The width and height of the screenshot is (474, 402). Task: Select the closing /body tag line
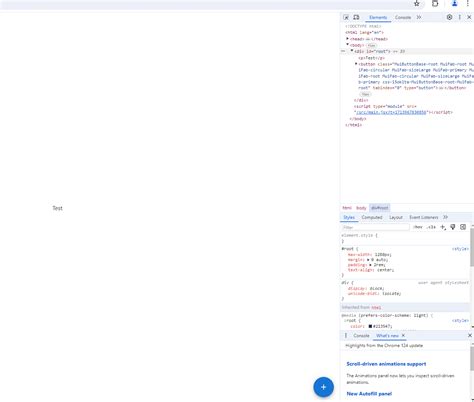(358, 119)
